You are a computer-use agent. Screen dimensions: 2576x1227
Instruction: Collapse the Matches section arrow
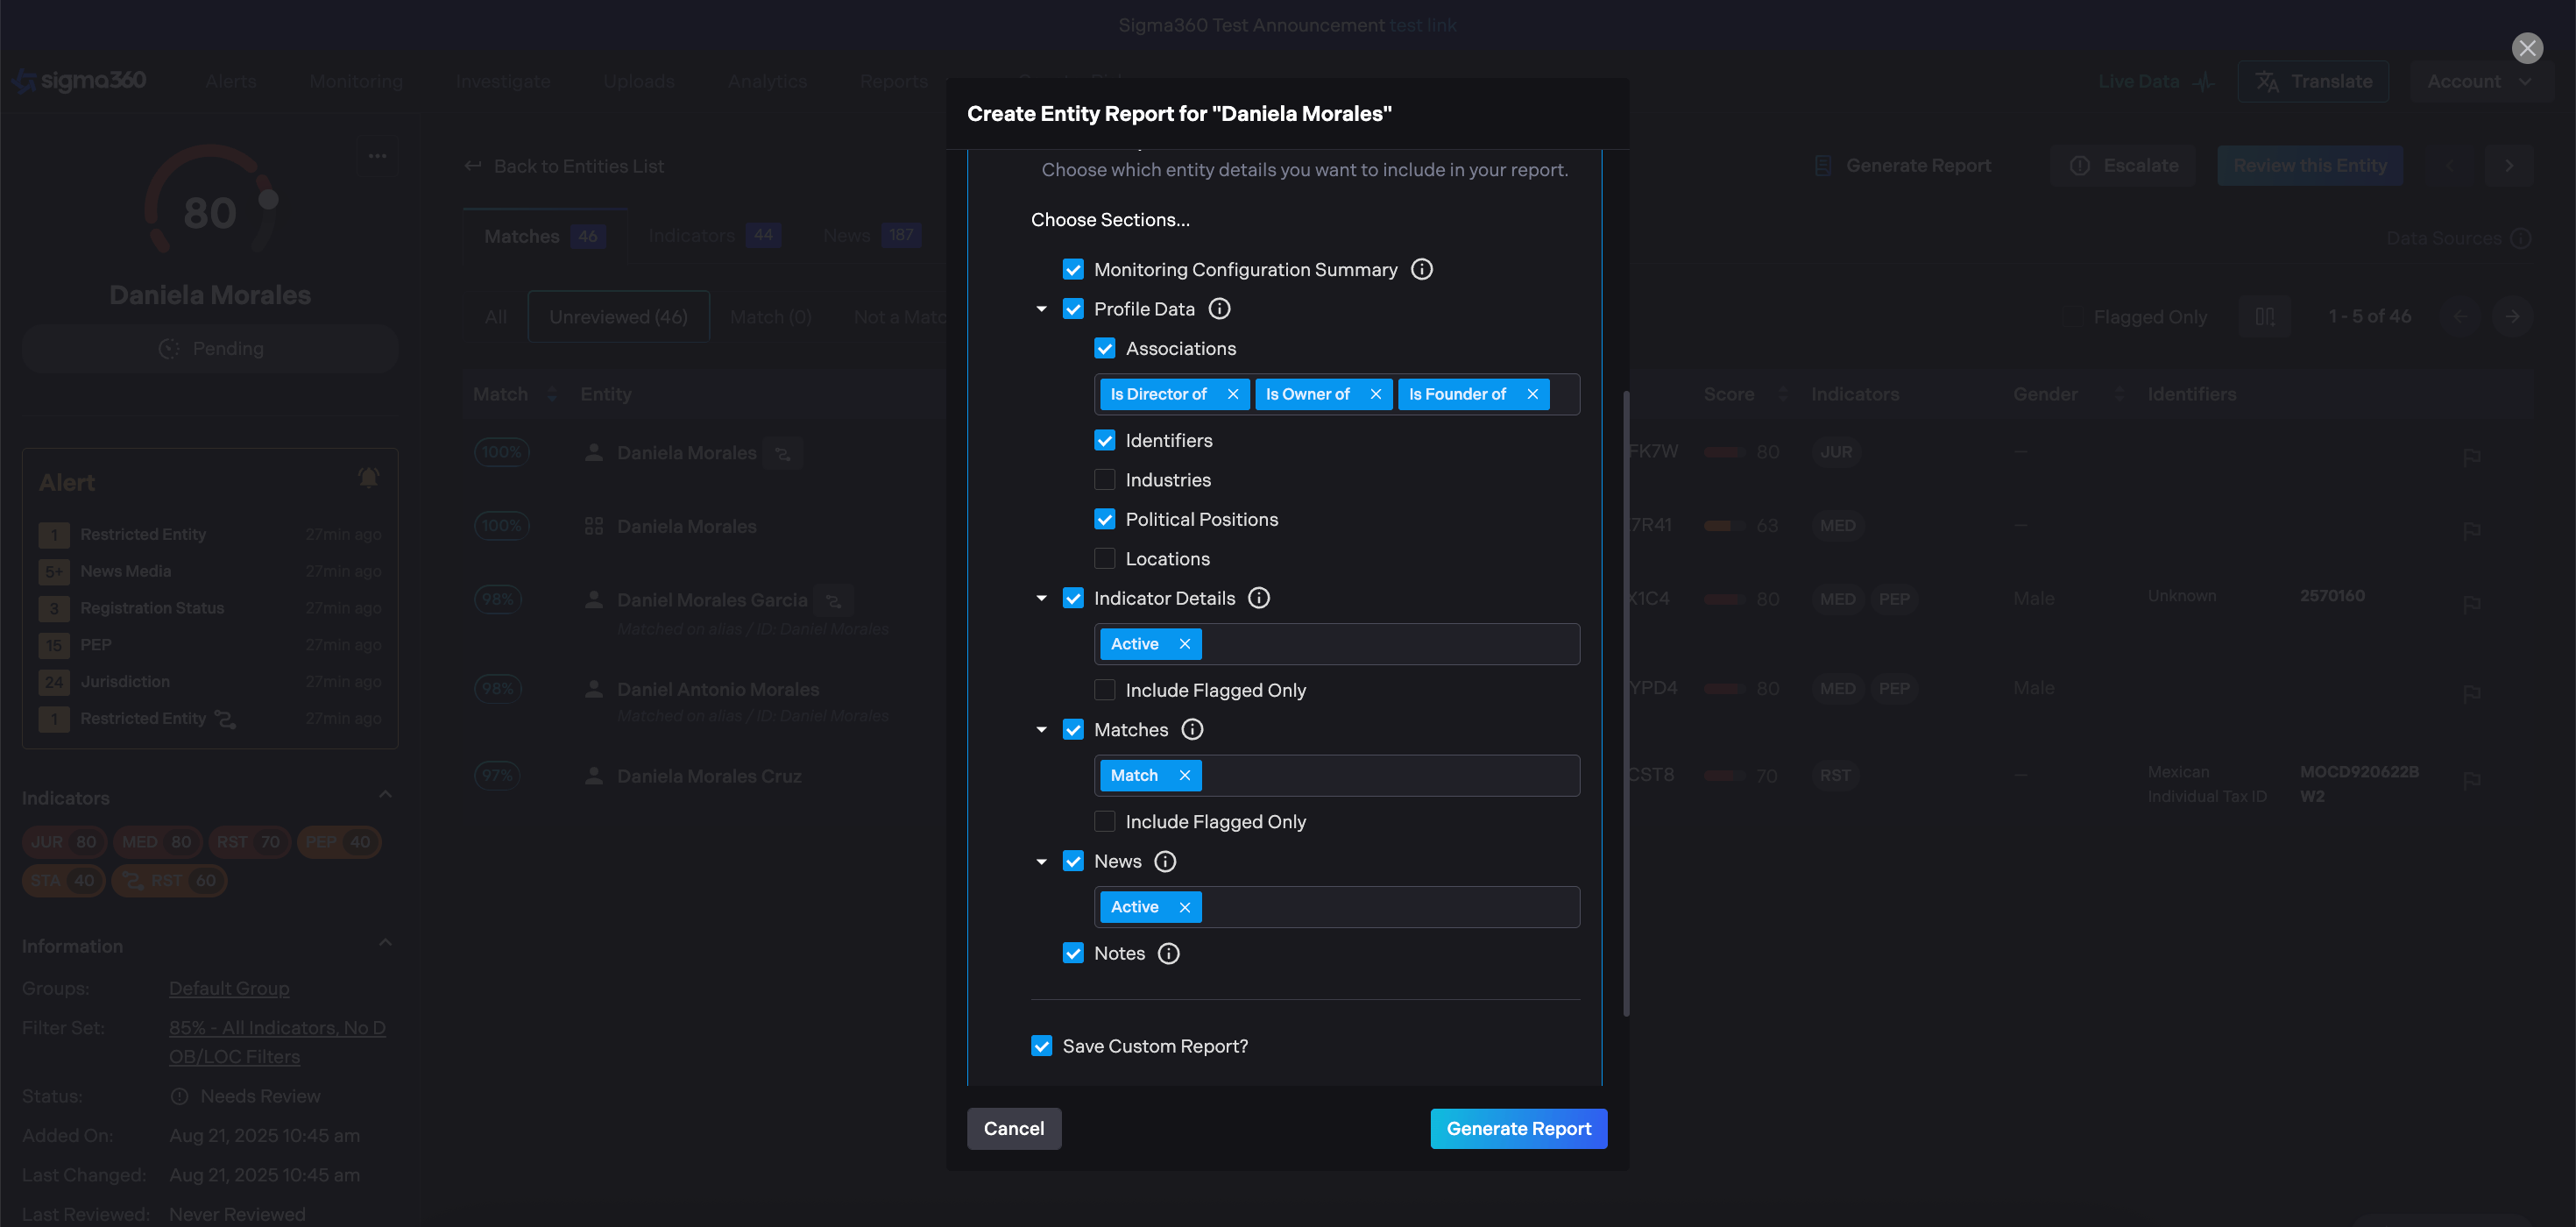[x=1041, y=730]
